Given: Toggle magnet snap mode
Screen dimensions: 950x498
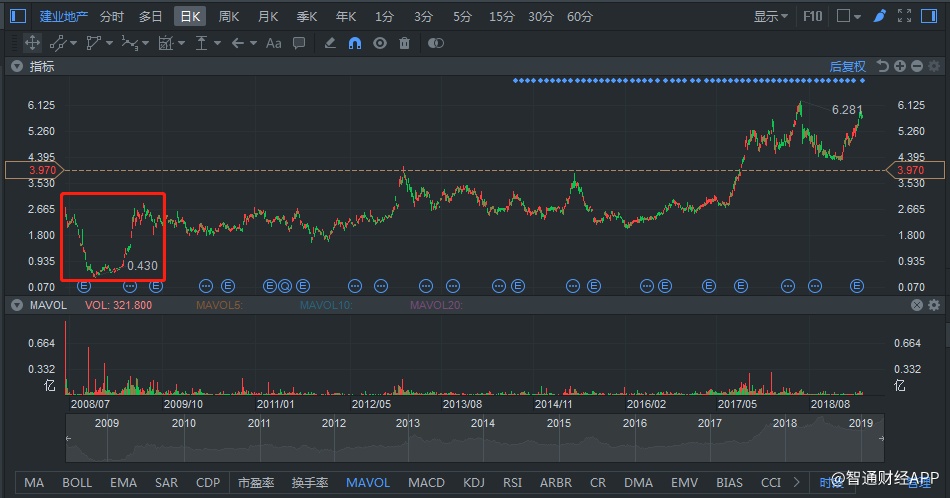Looking at the screenshot, I should (x=355, y=43).
